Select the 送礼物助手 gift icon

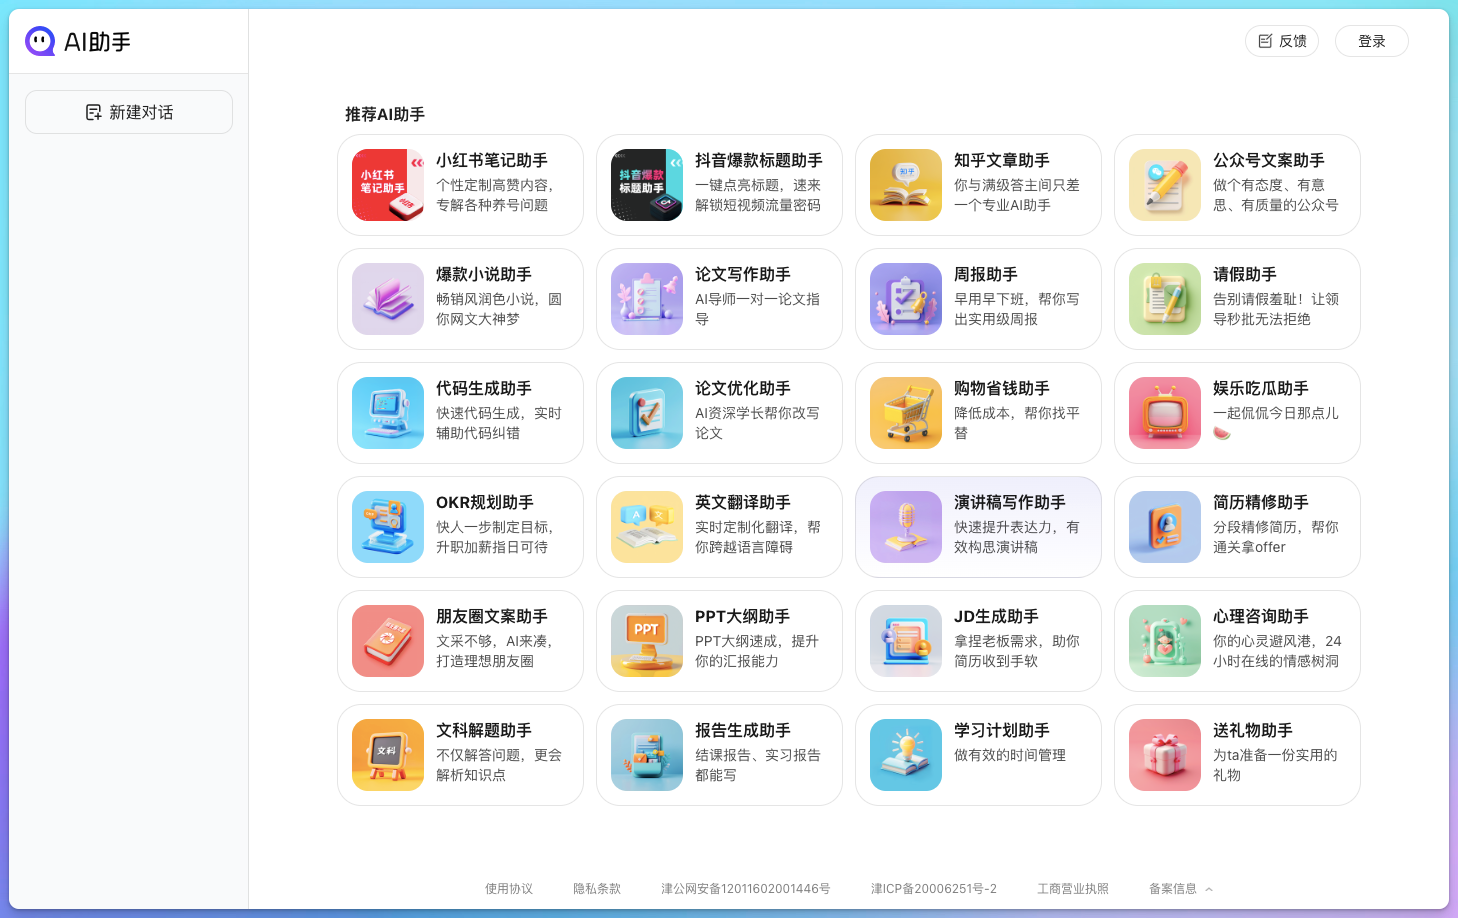pos(1164,755)
